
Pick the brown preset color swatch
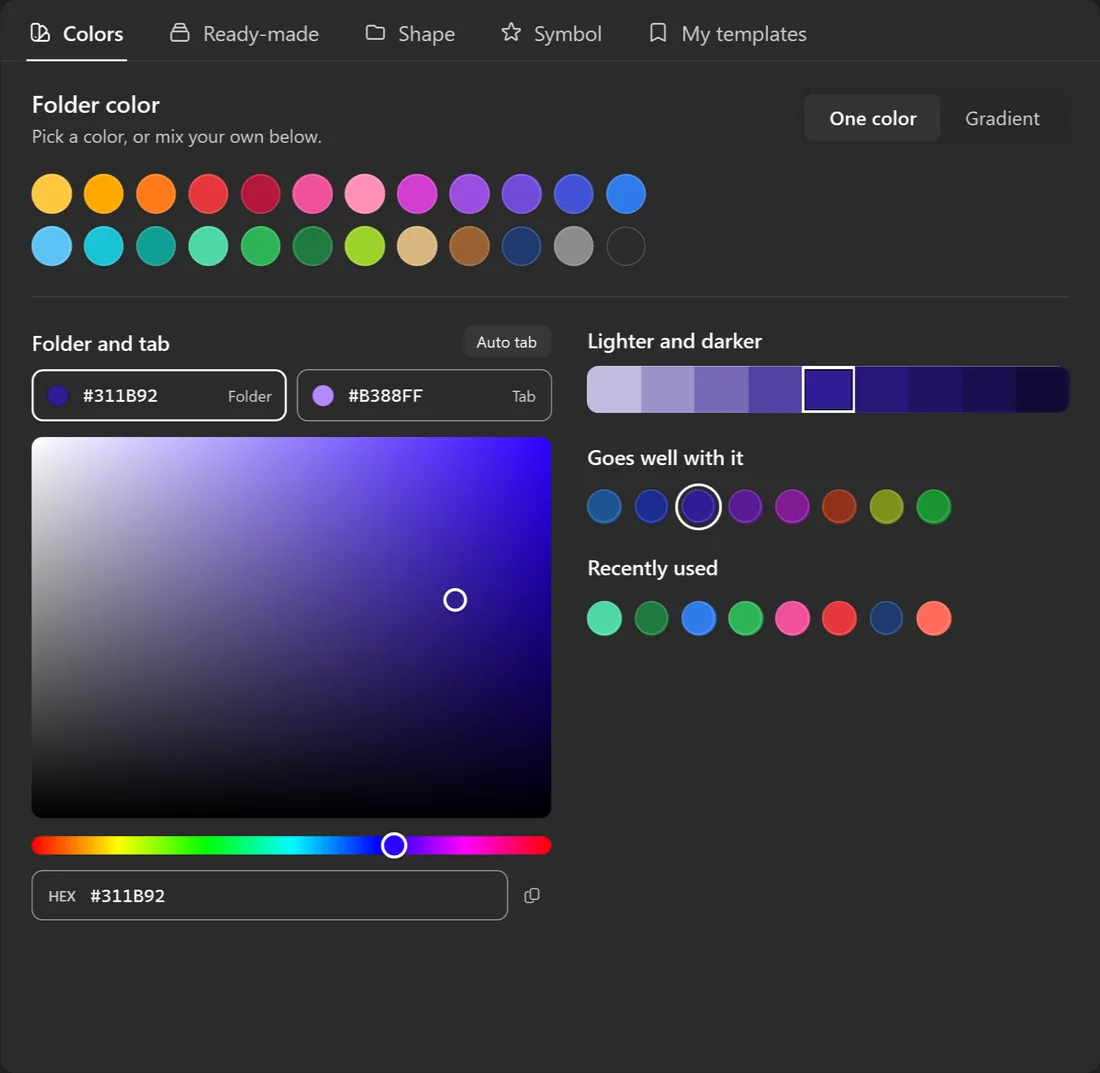pyautogui.click(x=469, y=246)
